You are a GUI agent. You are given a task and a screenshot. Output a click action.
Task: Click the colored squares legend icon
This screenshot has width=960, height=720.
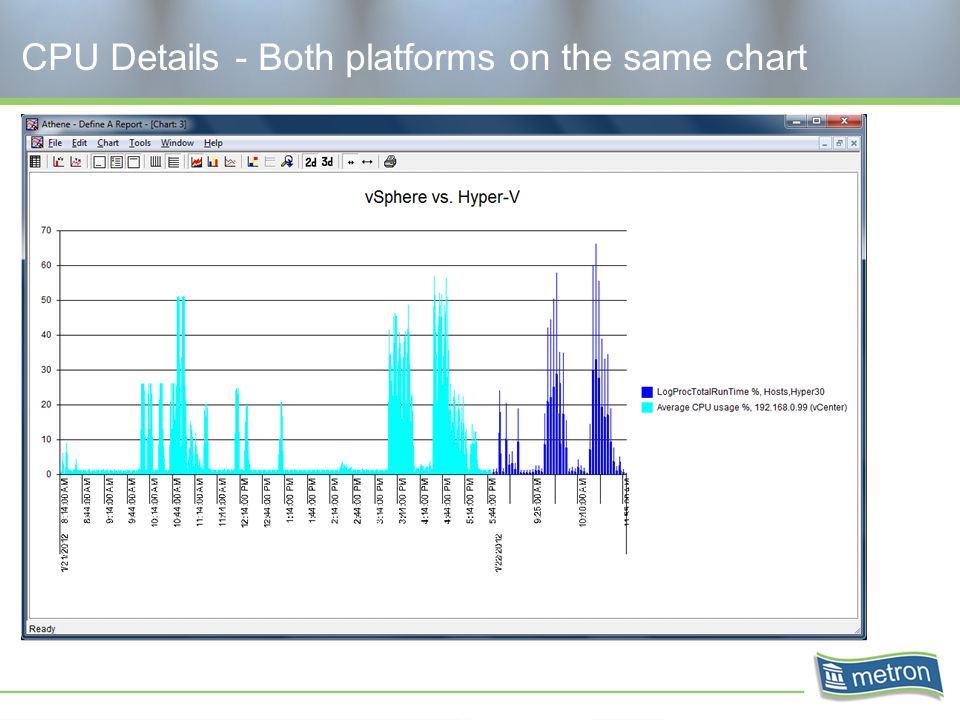pos(253,162)
